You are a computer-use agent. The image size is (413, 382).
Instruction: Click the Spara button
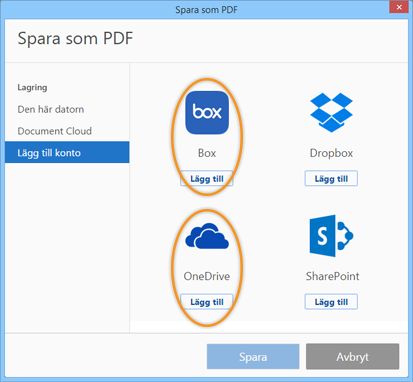(253, 357)
